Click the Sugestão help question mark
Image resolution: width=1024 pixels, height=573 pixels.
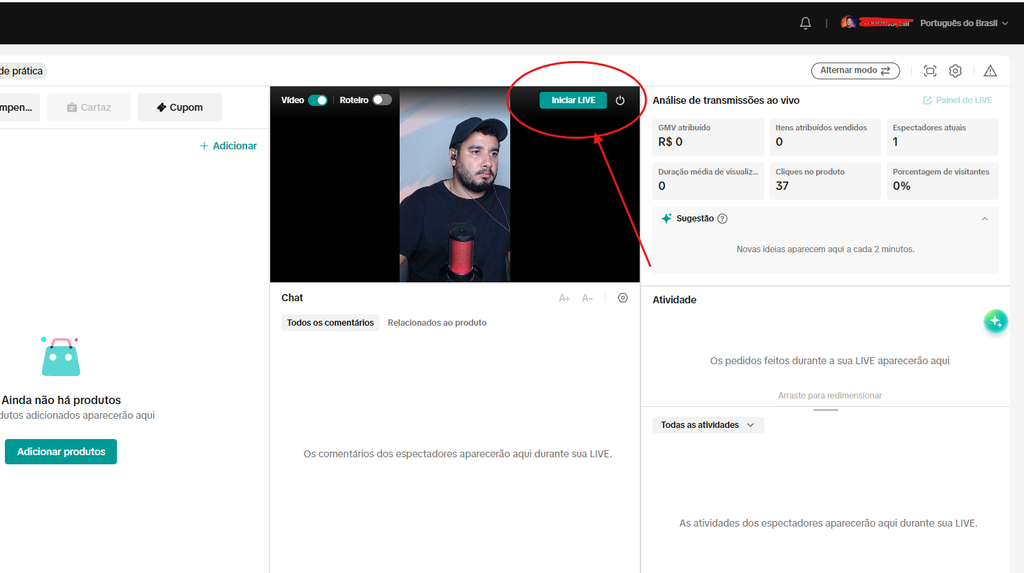pyautogui.click(x=722, y=219)
